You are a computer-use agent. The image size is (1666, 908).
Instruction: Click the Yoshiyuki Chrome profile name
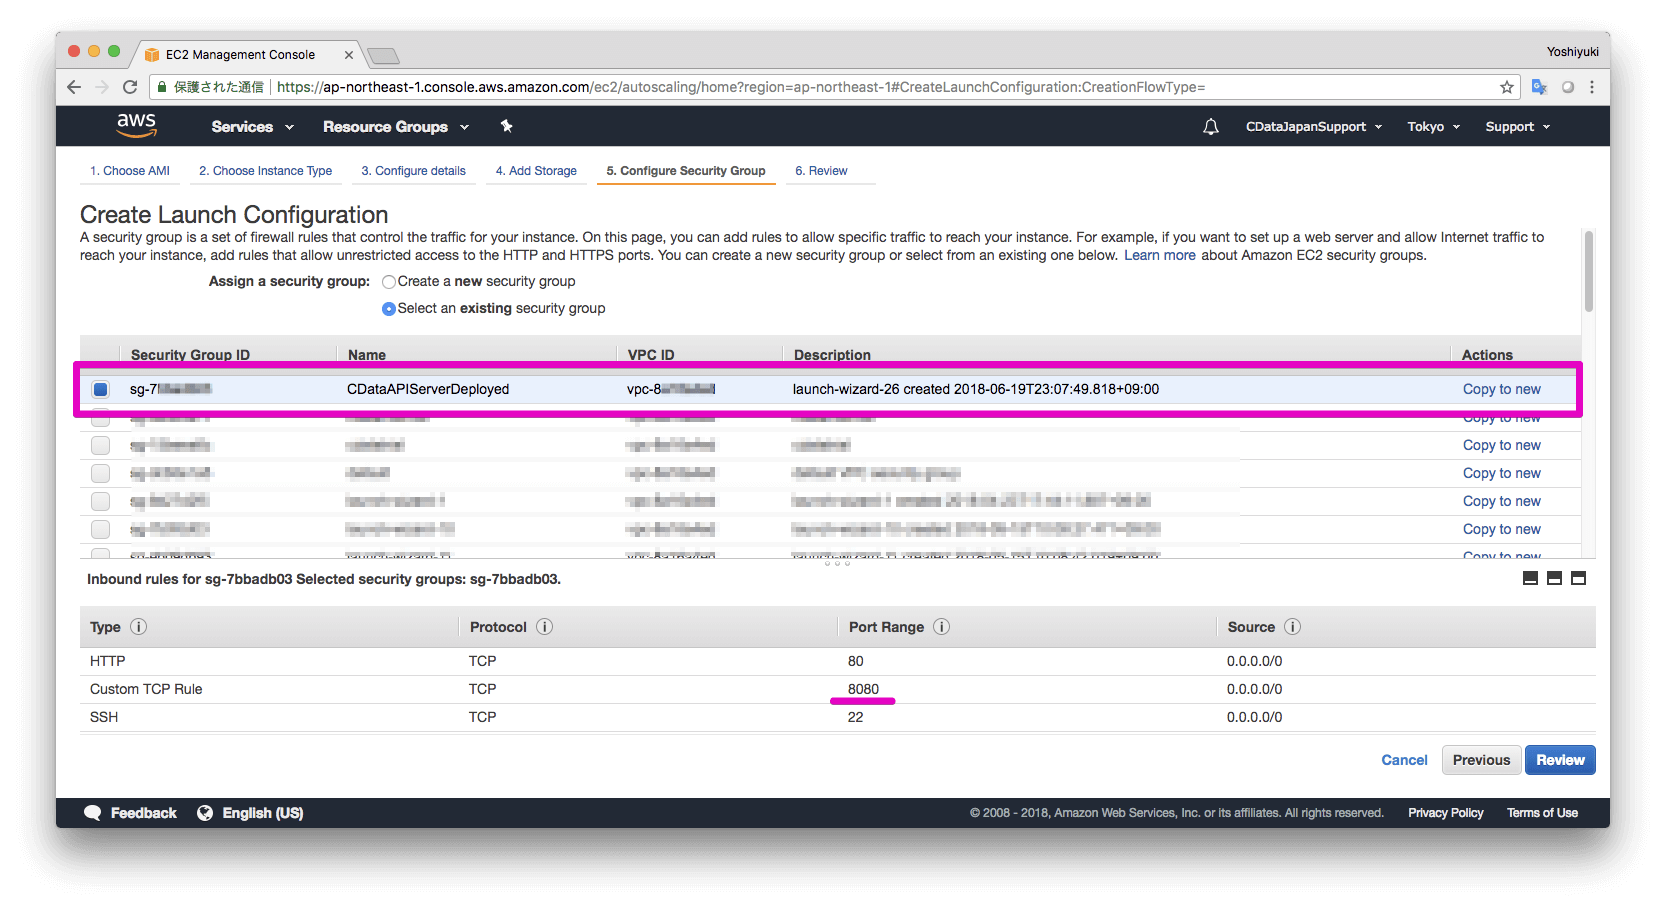(x=1572, y=52)
